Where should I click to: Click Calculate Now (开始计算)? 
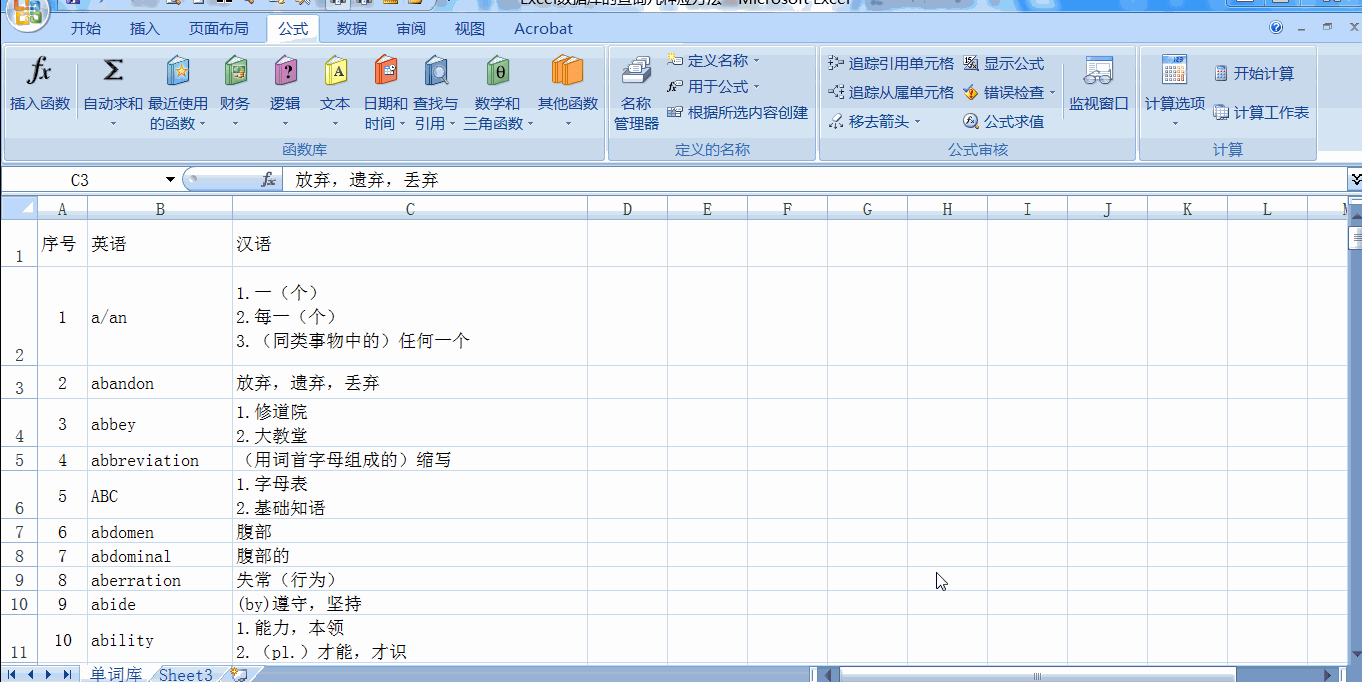pos(1254,74)
